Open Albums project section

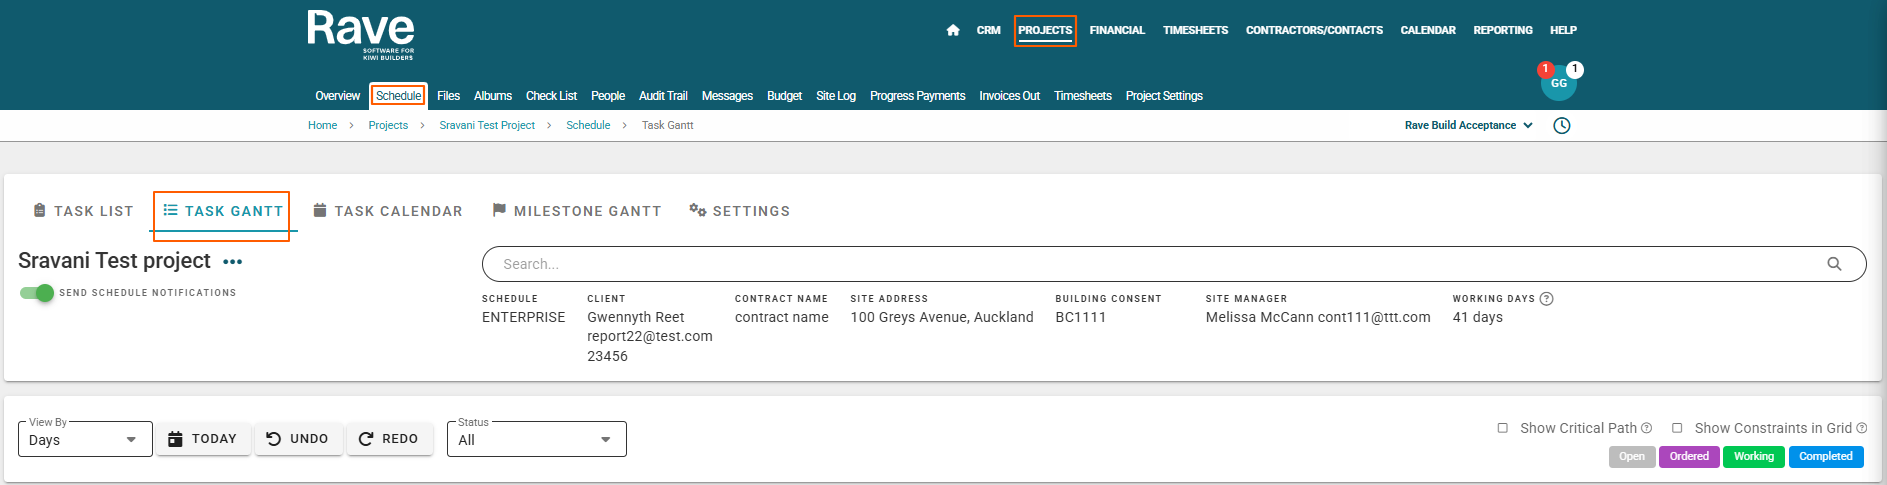click(x=492, y=96)
